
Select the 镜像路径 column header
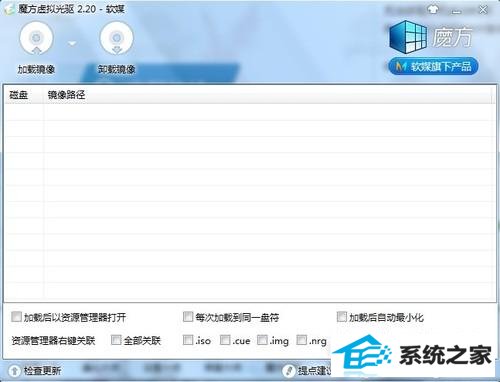66,95
